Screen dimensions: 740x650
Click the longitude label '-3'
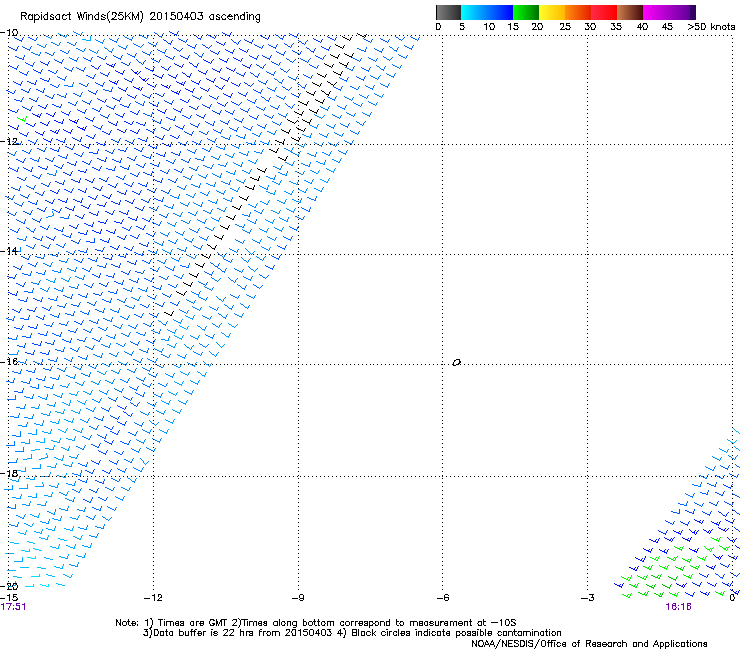point(588,598)
